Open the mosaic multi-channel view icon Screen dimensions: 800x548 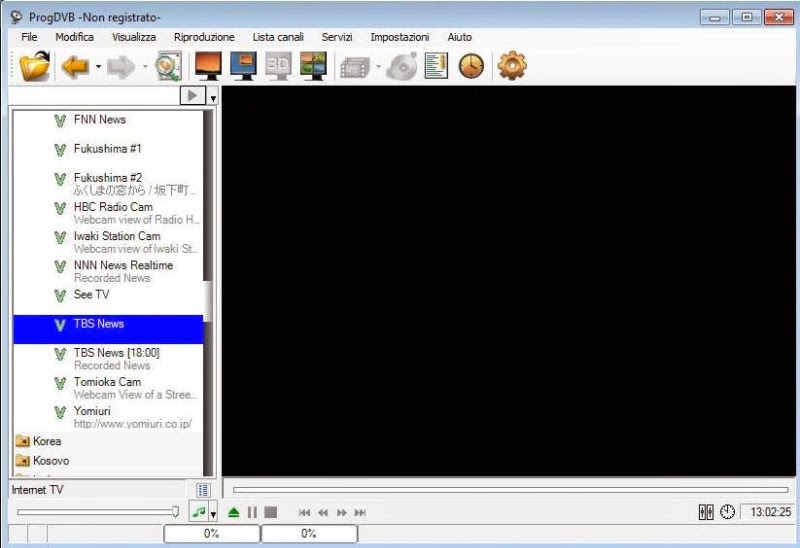click(313, 66)
